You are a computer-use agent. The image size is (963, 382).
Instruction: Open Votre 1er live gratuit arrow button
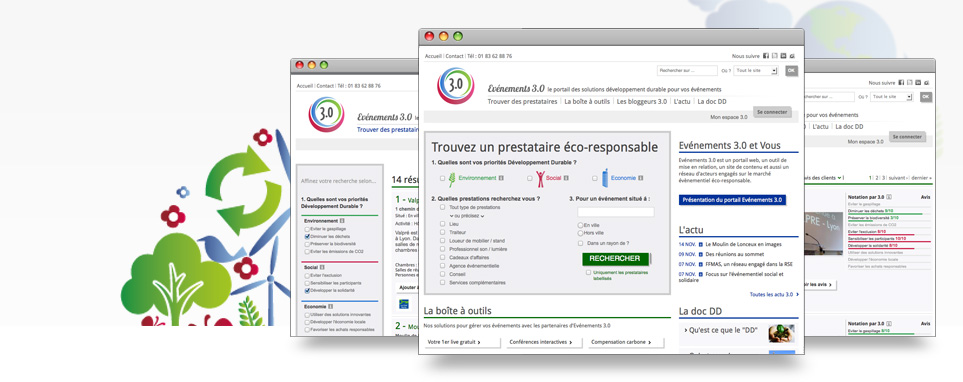[x=462, y=342]
